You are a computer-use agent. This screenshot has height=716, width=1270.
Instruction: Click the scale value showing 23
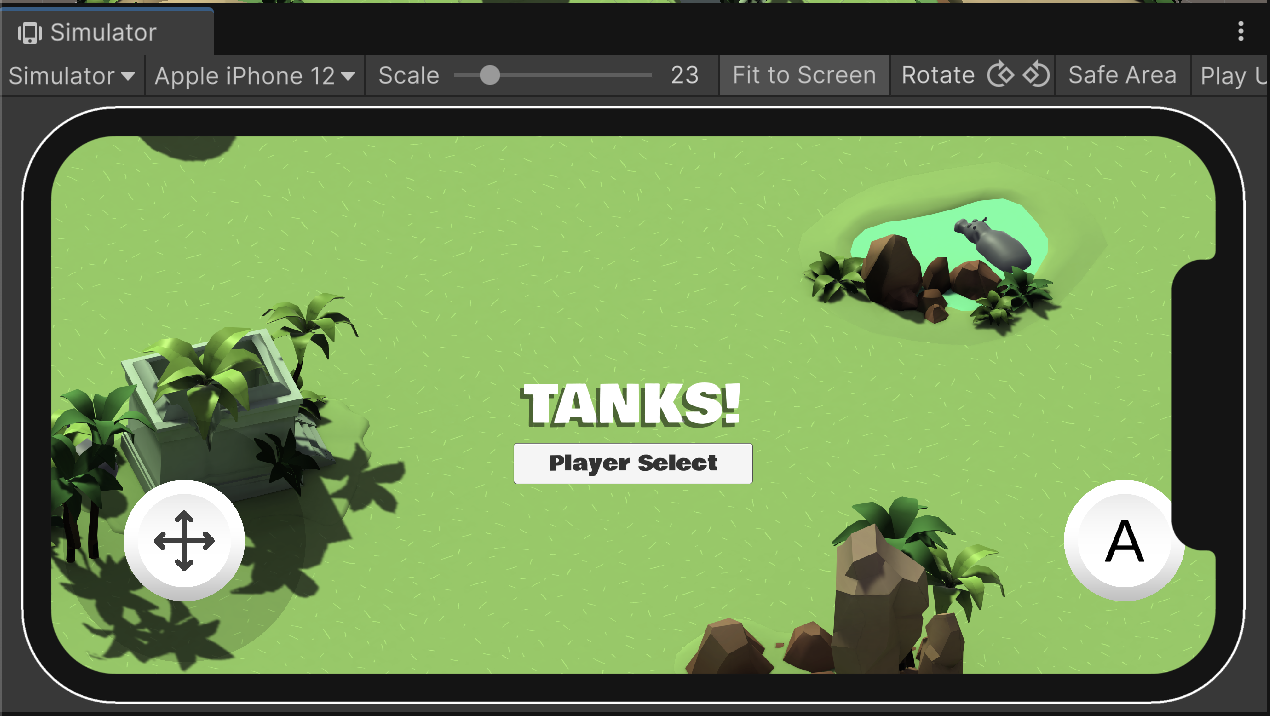[685, 75]
